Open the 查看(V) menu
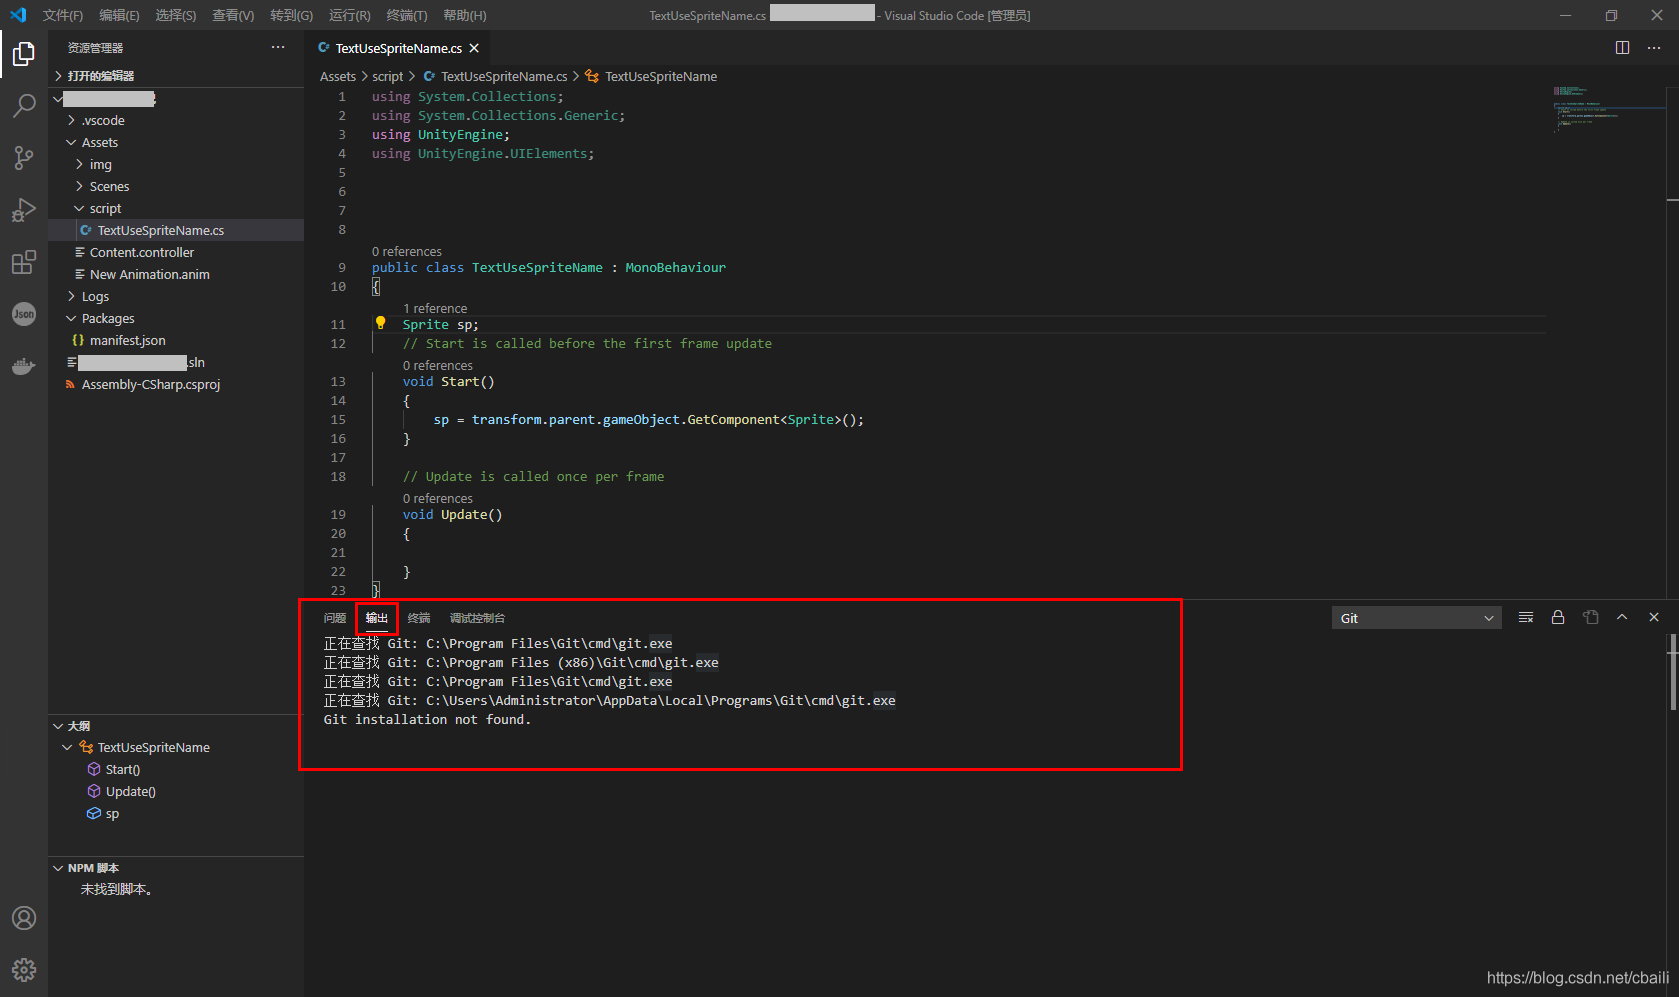1679x997 pixels. coord(233,15)
